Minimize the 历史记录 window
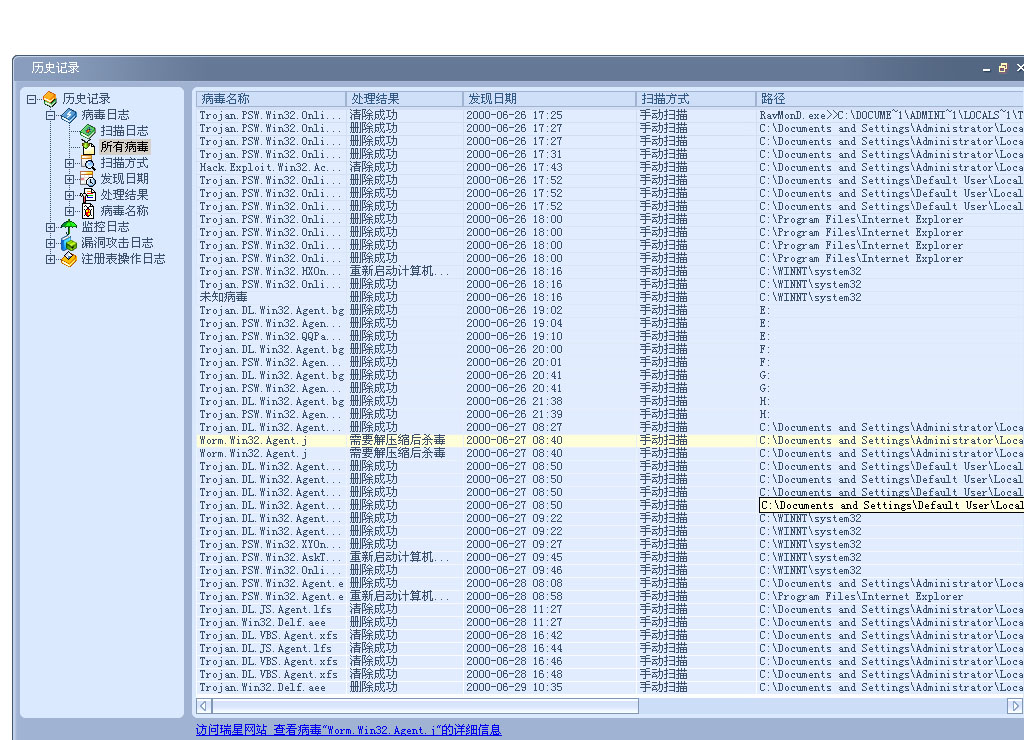 point(986,68)
